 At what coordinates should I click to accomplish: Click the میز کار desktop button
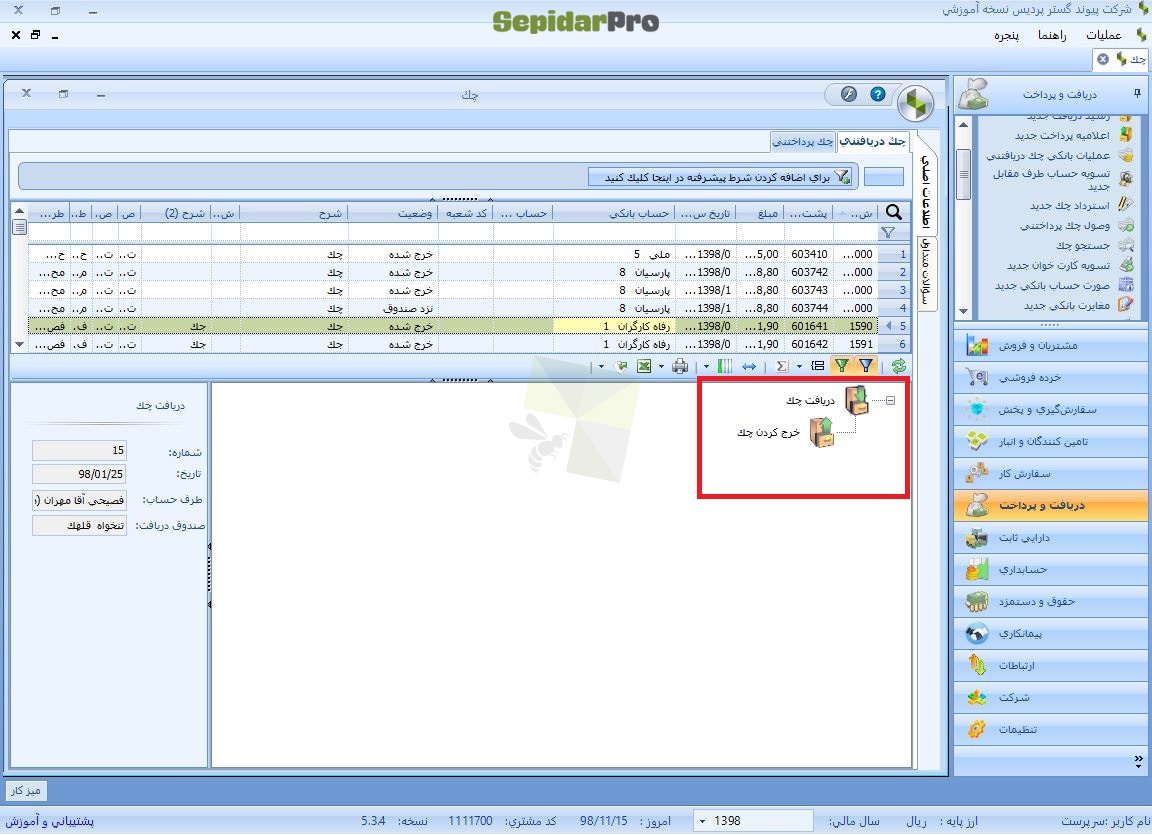tap(26, 790)
